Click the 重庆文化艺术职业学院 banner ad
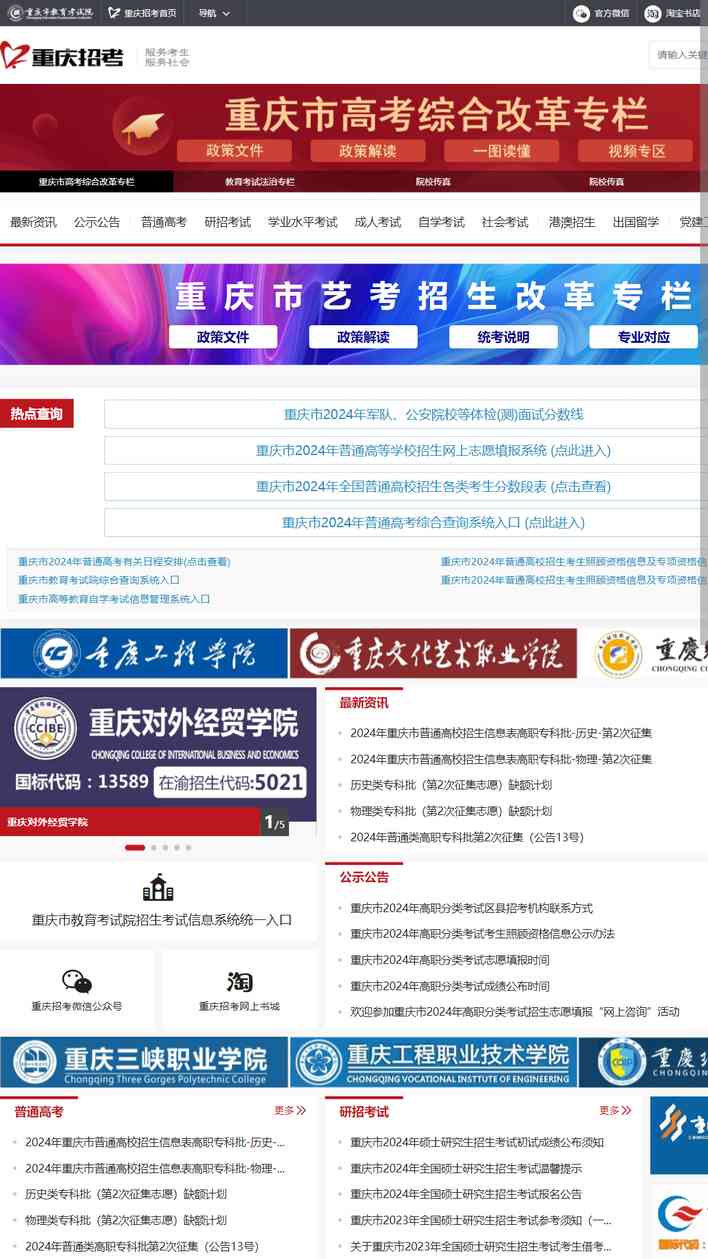The height and width of the screenshot is (1259, 708). click(434, 653)
